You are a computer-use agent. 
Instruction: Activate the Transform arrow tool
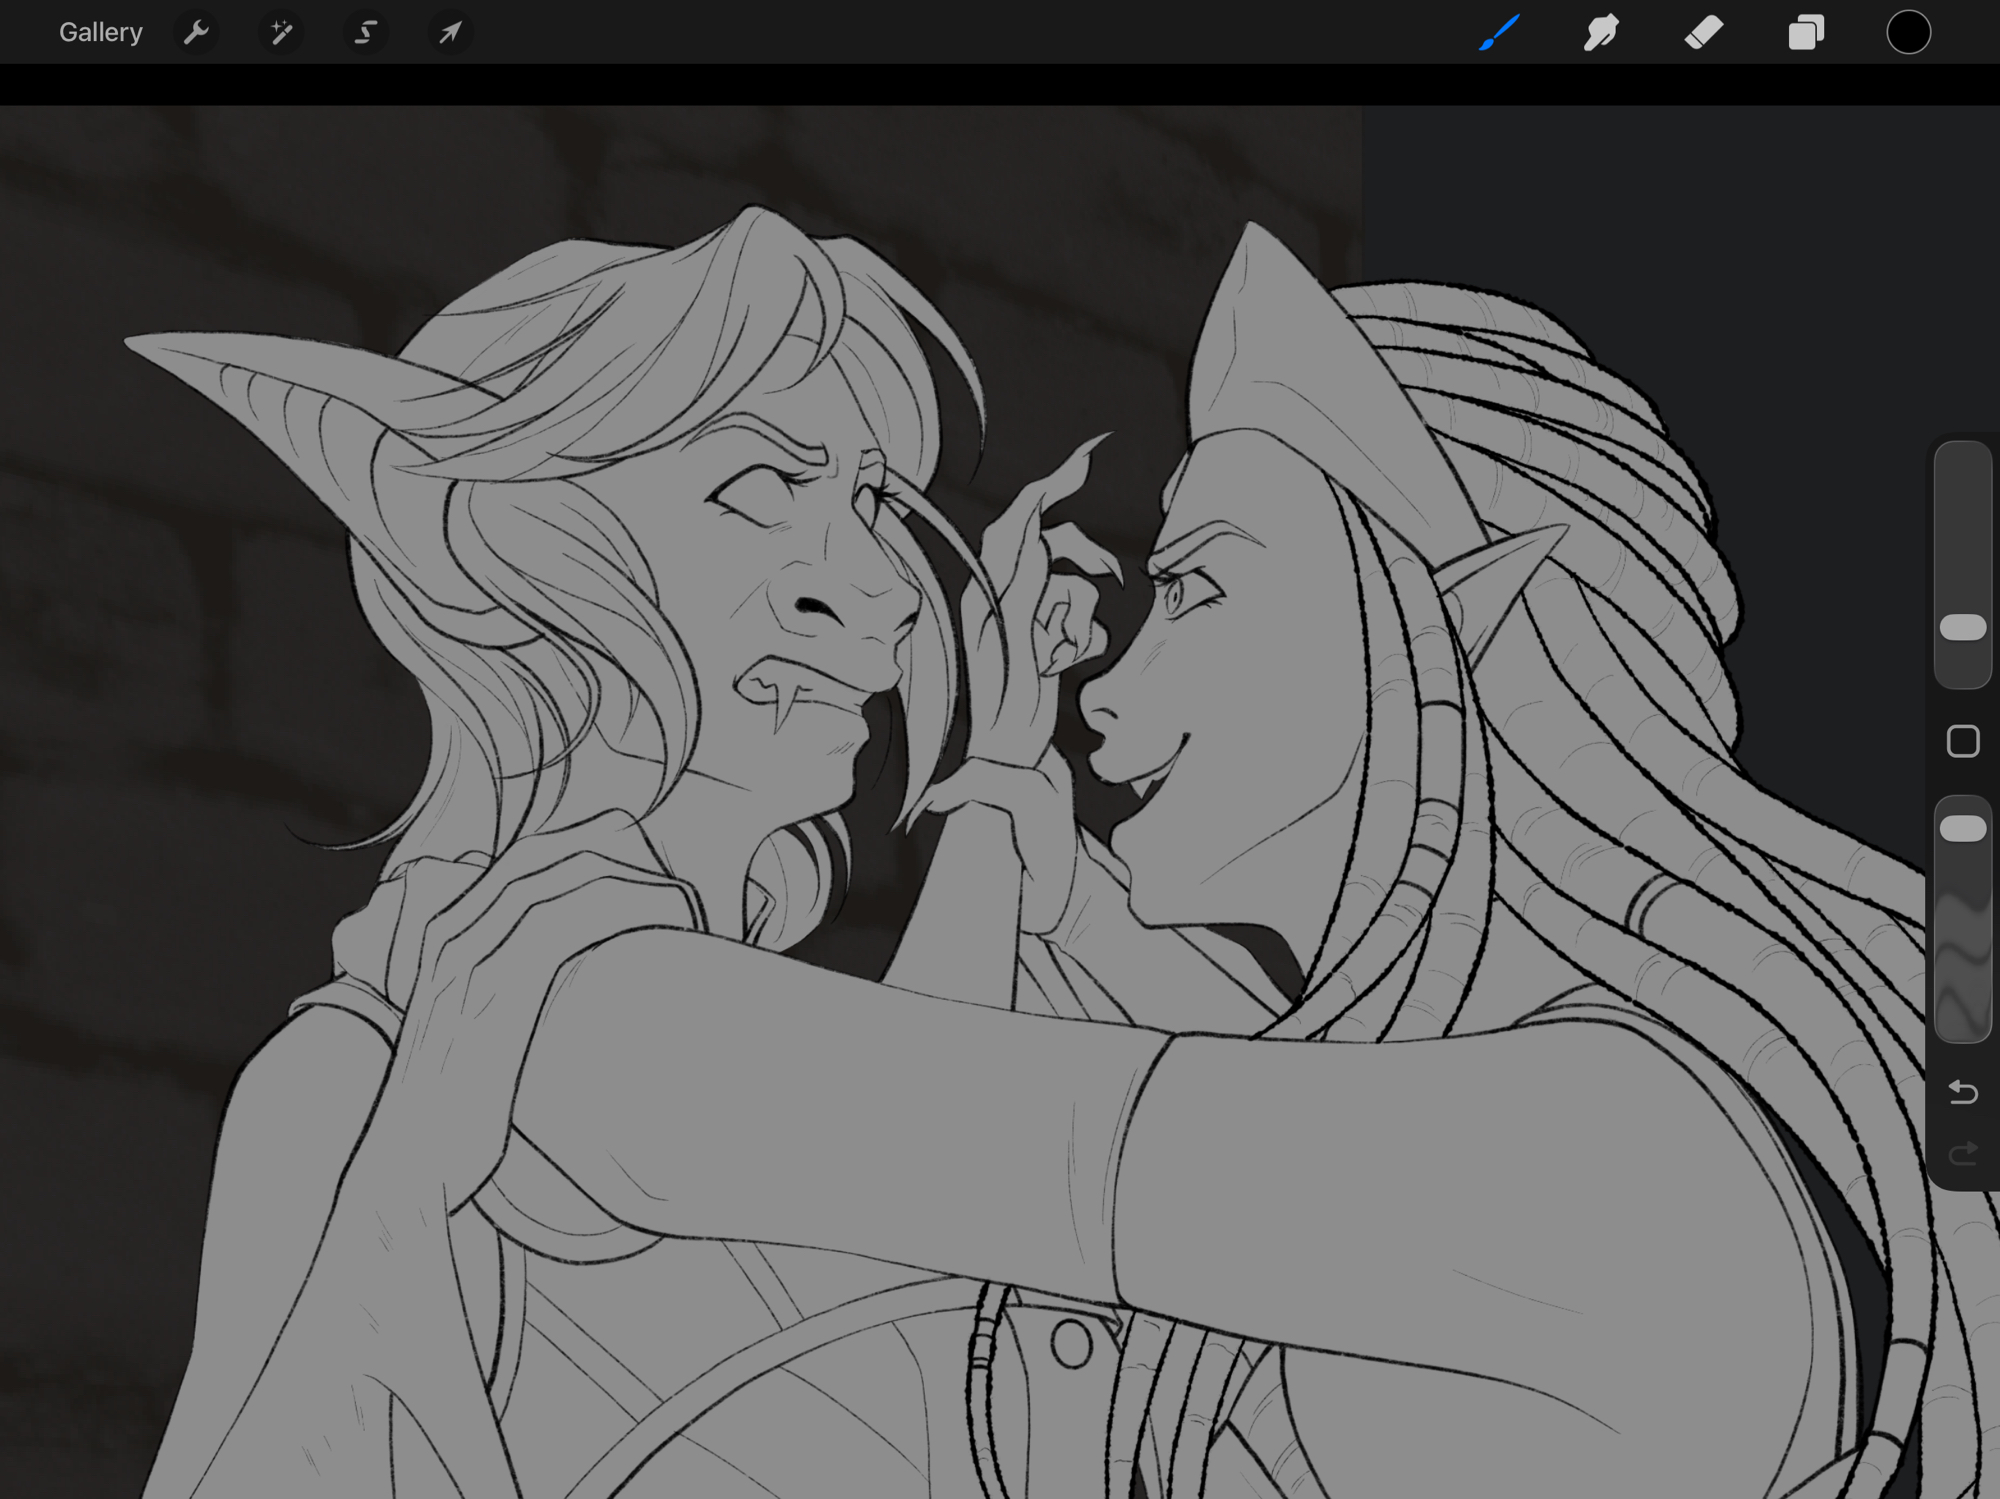(x=450, y=33)
